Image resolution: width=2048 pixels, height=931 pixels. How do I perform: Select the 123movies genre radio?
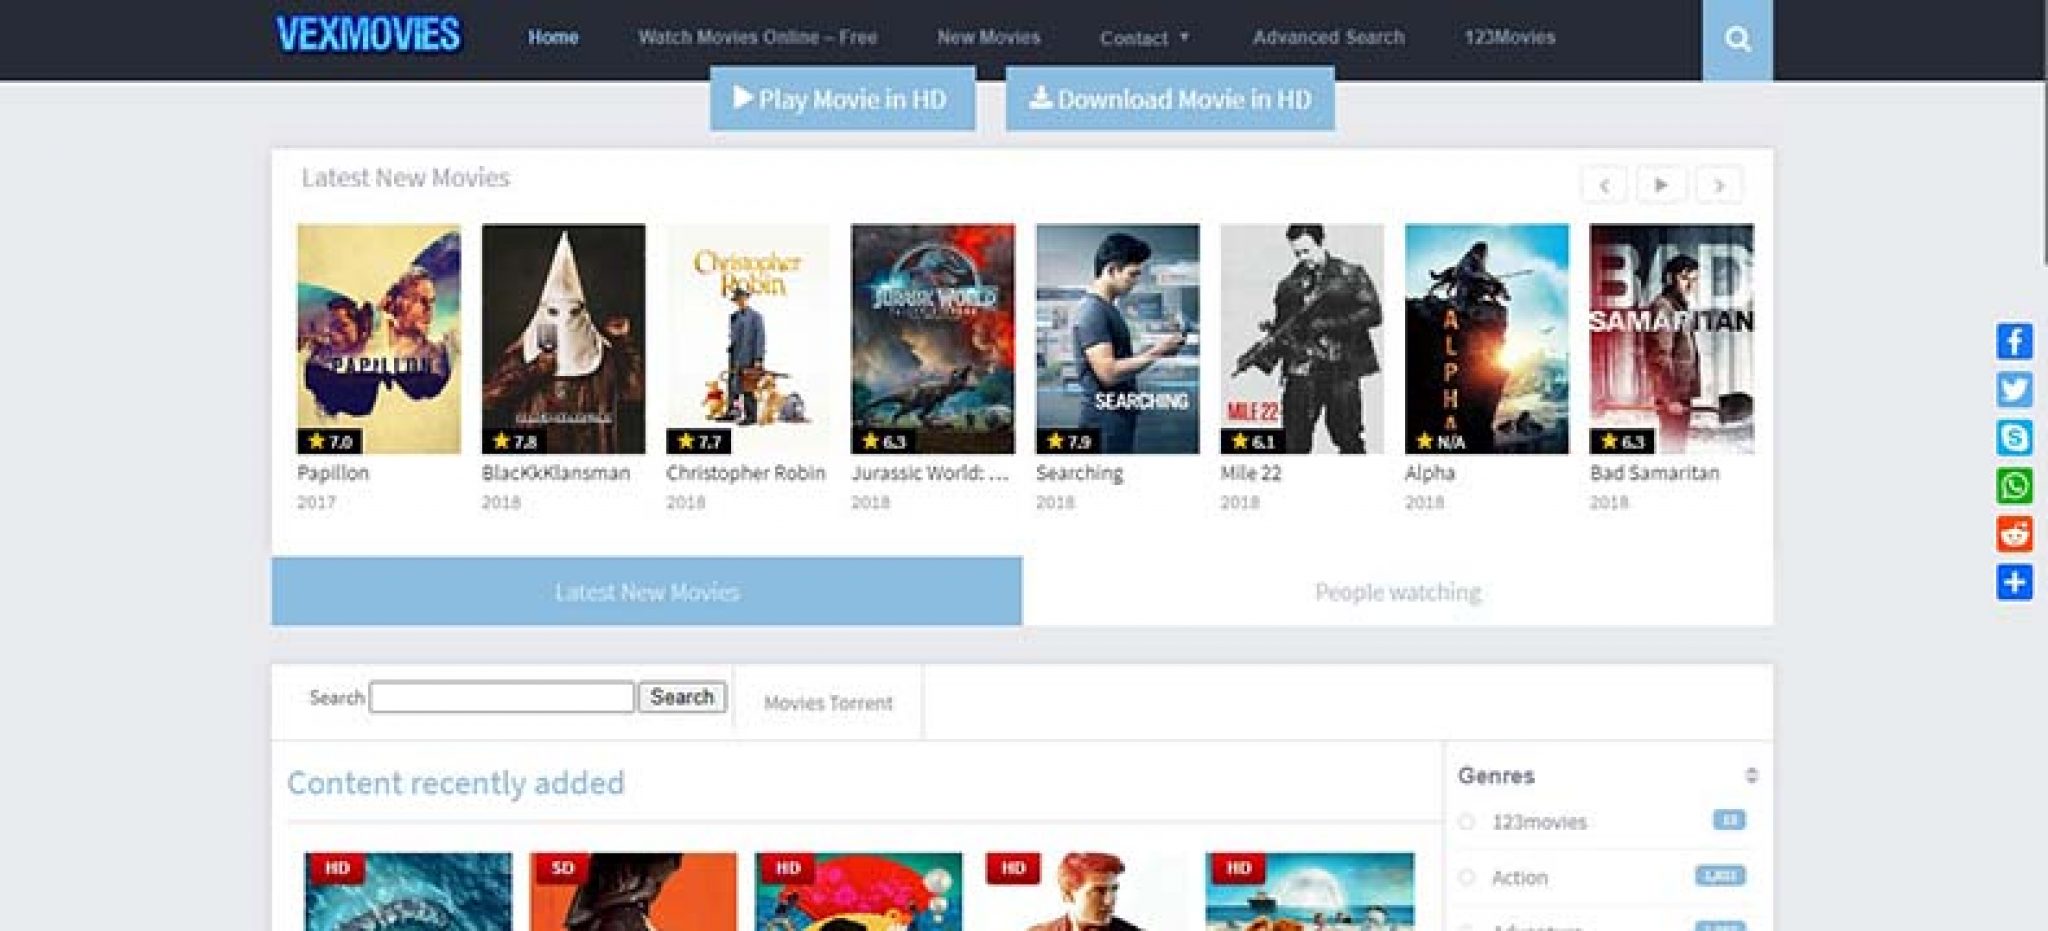coord(1467,822)
